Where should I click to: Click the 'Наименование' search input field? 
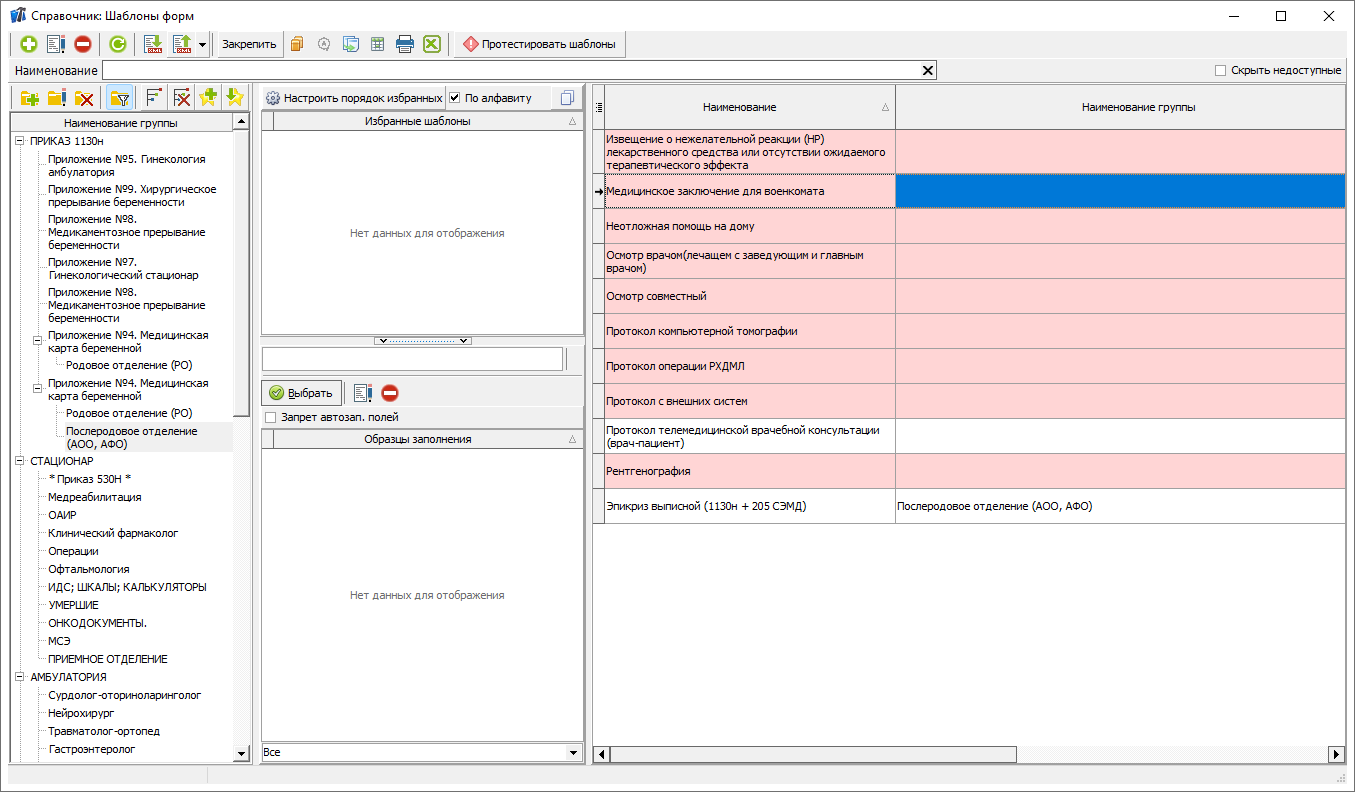click(x=510, y=70)
